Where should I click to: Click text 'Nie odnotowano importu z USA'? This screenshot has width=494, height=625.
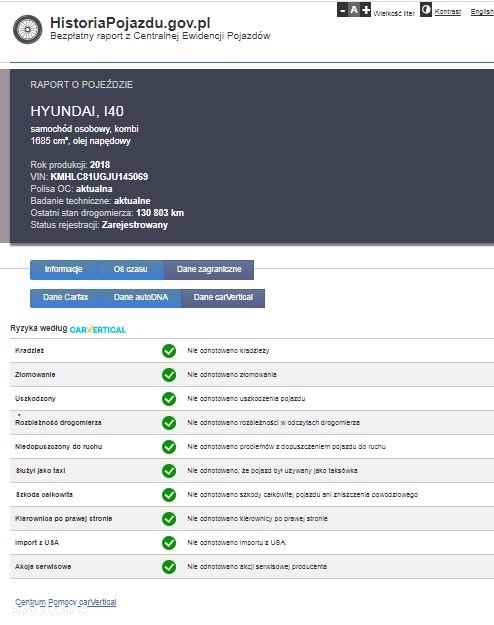click(236, 542)
